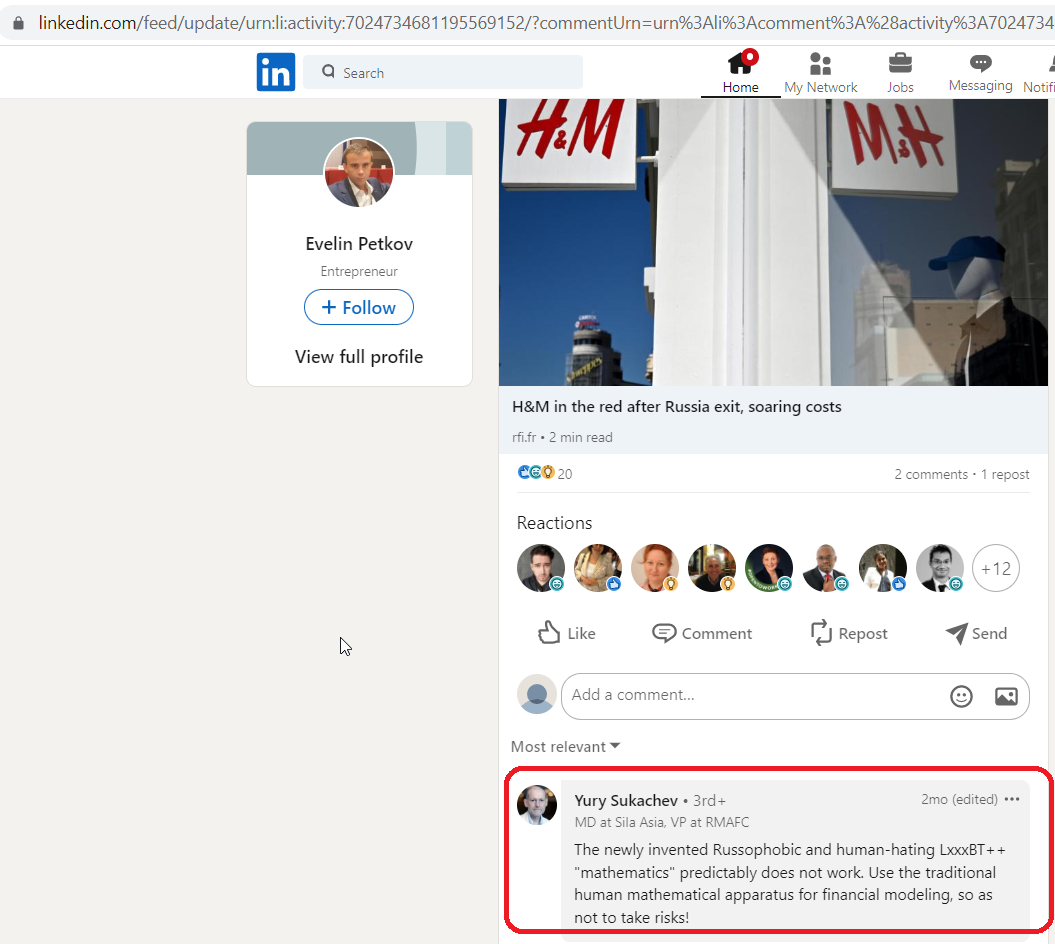Viewport: 1055px width, 944px height.
Task: Open Yury Sukachev's comment avatar
Action: 536,805
